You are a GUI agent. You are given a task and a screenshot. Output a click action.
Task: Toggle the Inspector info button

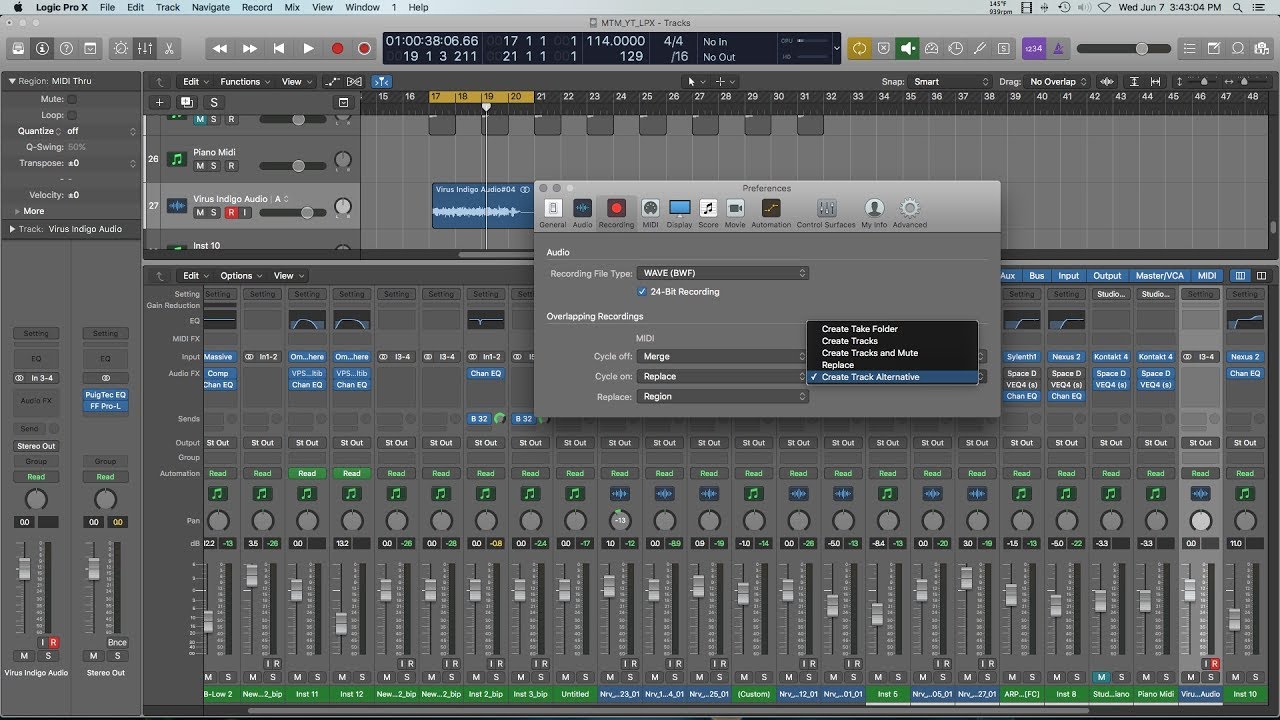tap(42, 48)
